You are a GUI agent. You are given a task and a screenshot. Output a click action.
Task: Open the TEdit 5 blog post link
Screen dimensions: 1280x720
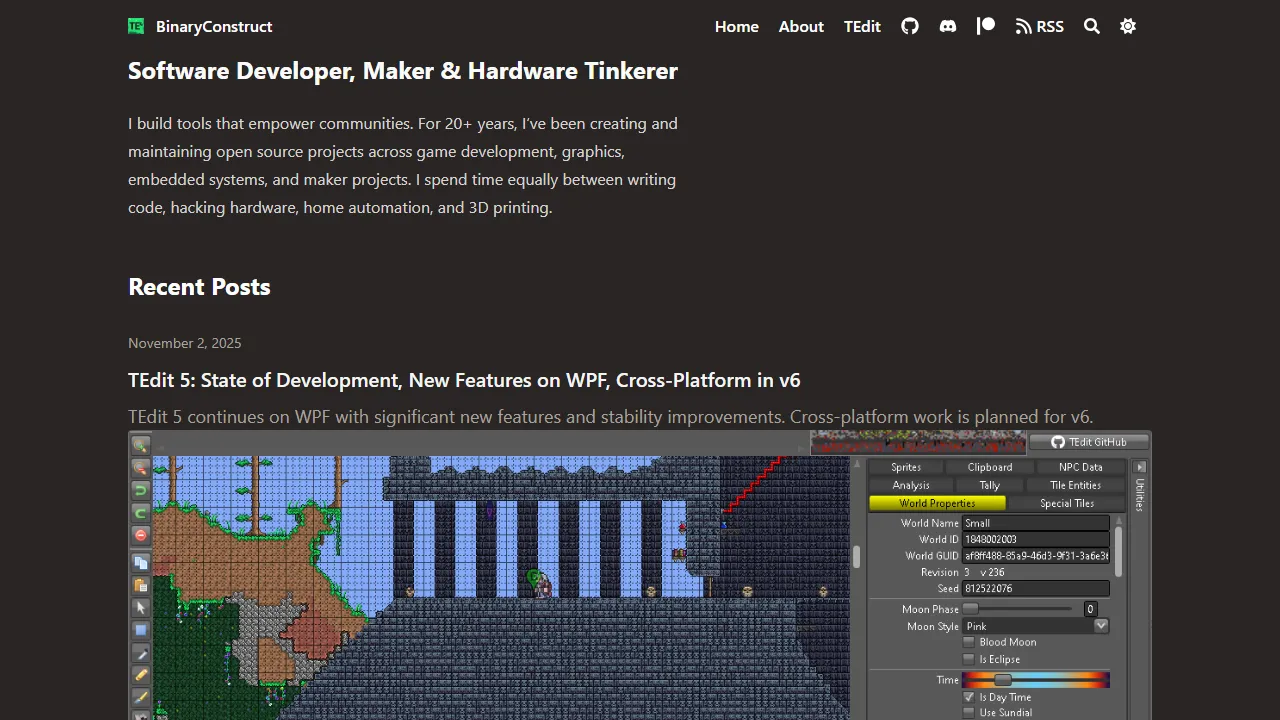[x=464, y=380]
